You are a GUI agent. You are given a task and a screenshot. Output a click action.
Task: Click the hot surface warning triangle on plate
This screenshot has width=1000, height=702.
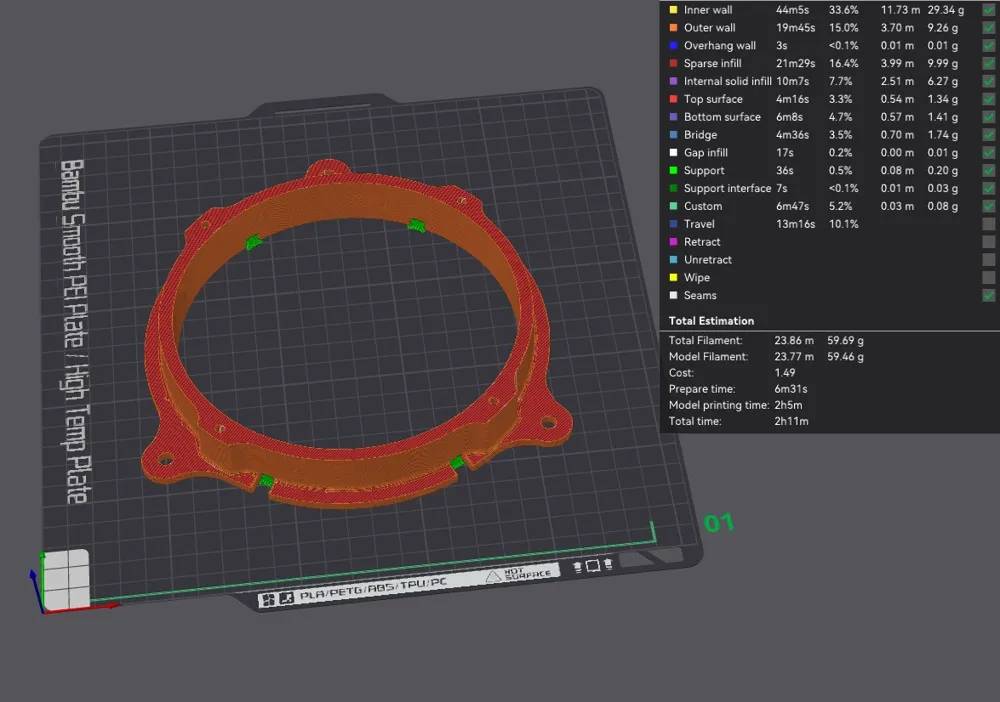point(493,575)
